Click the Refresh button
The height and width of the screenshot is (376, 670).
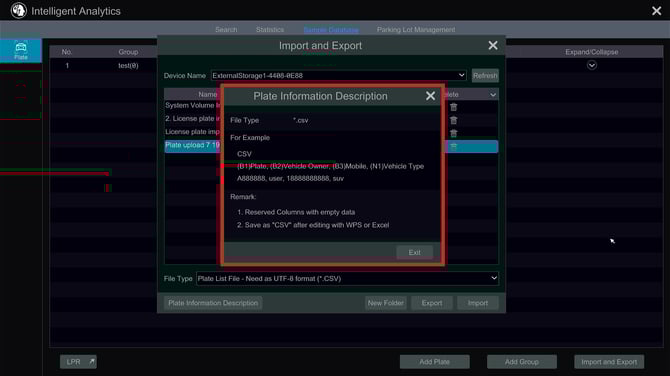tap(485, 76)
